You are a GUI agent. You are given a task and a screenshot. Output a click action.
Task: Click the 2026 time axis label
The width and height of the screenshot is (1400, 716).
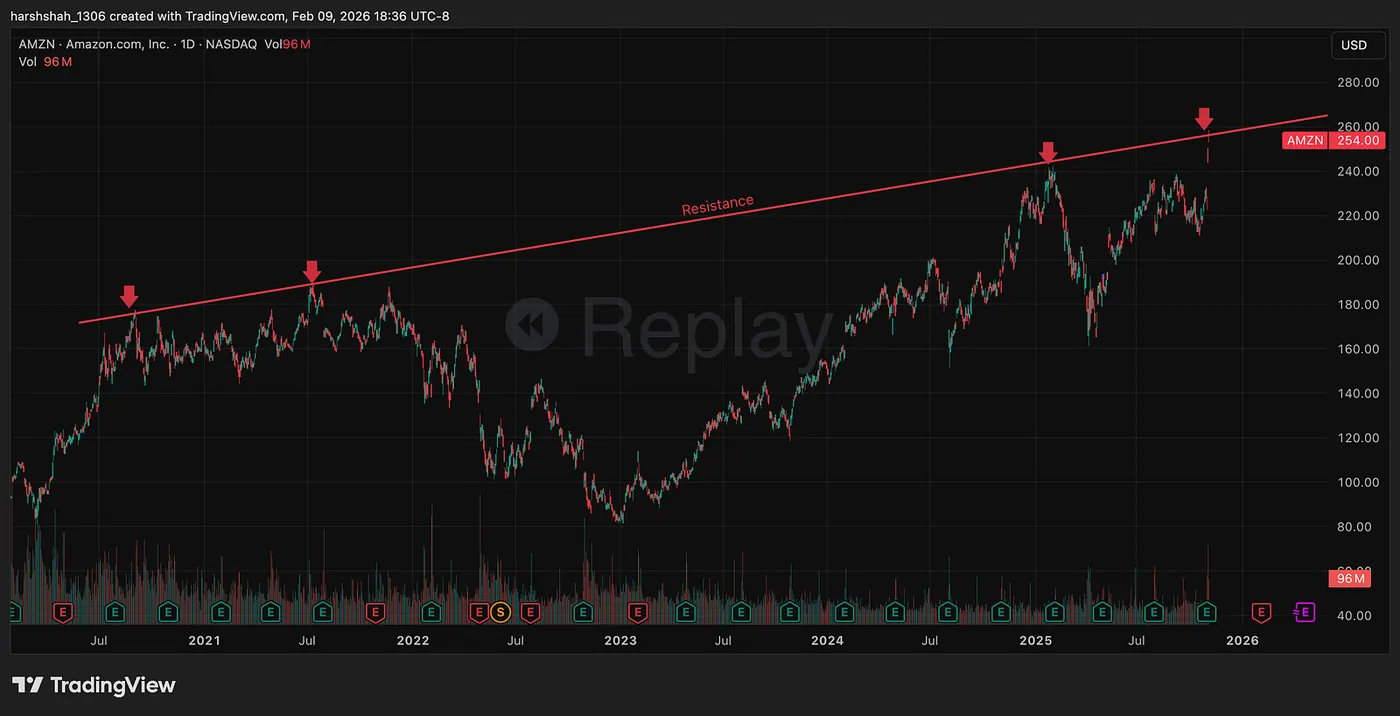tap(1243, 640)
